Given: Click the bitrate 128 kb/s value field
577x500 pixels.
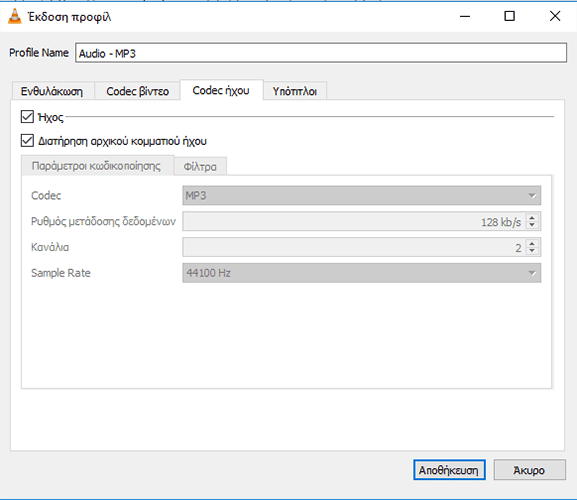Looking at the screenshot, I should [361, 221].
